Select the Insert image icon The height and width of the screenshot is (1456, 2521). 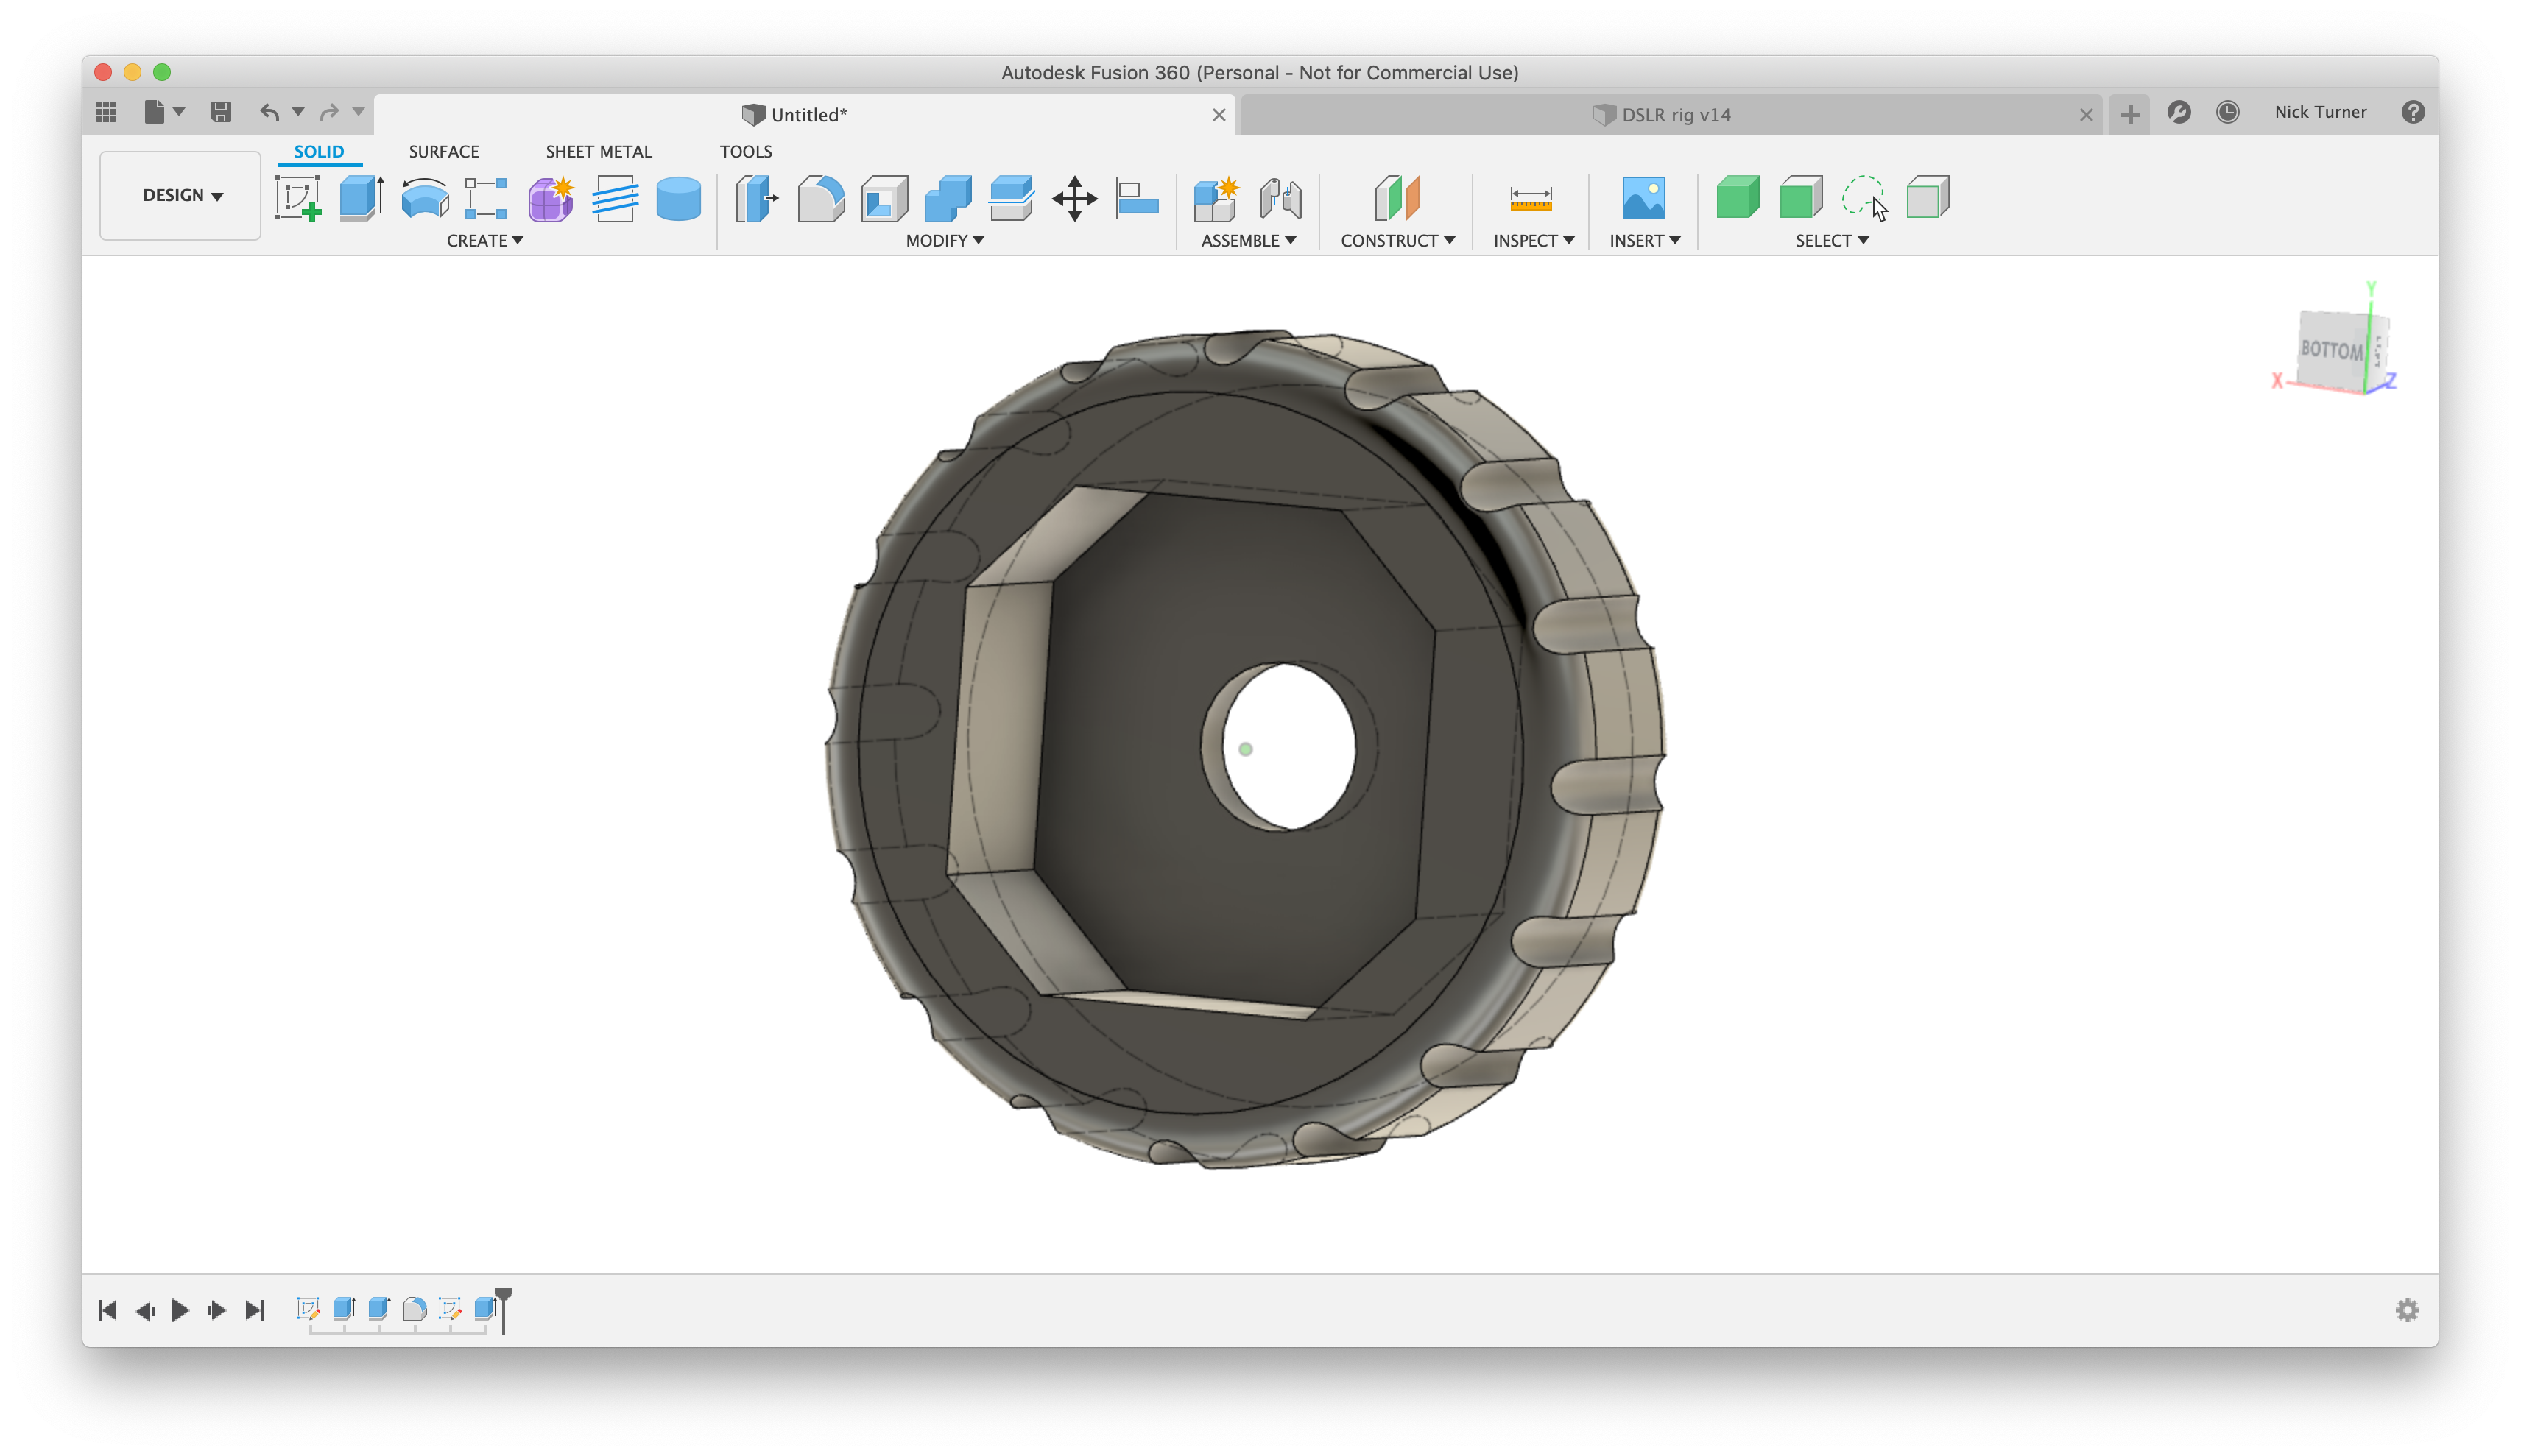click(1644, 198)
